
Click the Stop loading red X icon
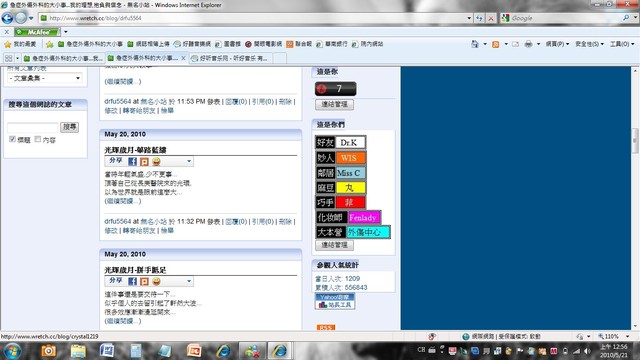click(x=491, y=18)
